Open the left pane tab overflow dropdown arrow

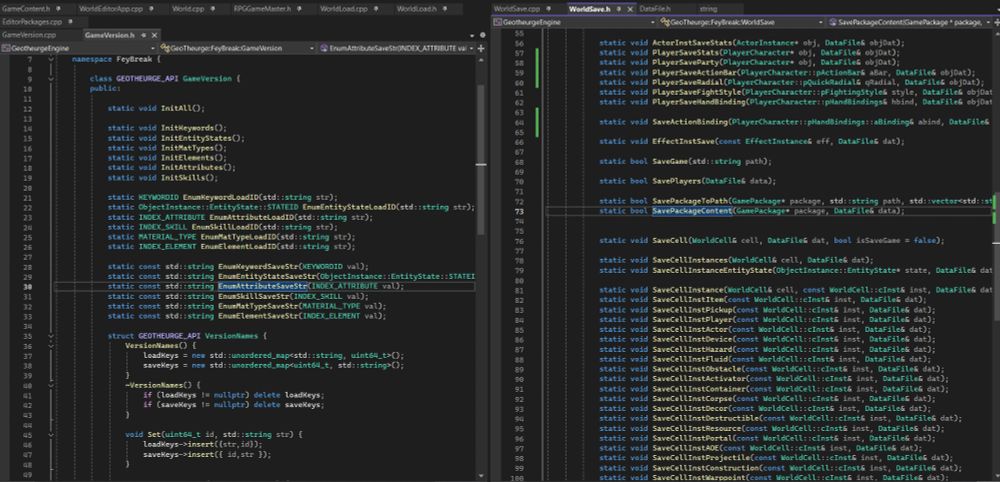(x=473, y=35)
